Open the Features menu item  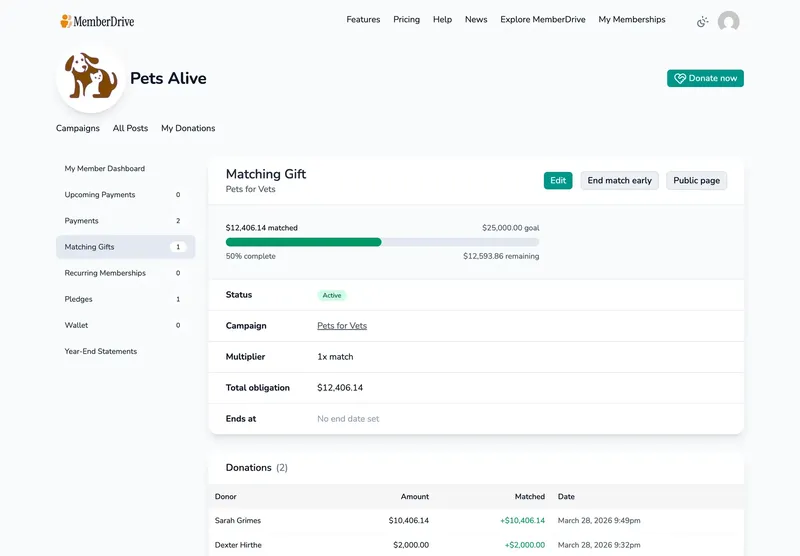[x=363, y=19]
